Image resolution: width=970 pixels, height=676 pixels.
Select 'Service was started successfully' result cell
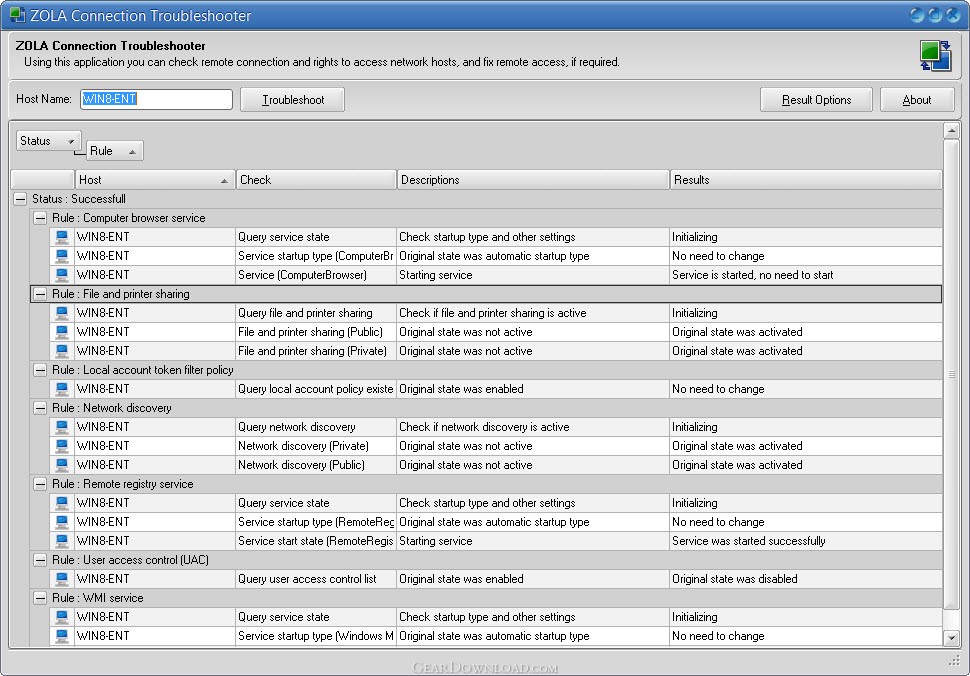point(805,541)
